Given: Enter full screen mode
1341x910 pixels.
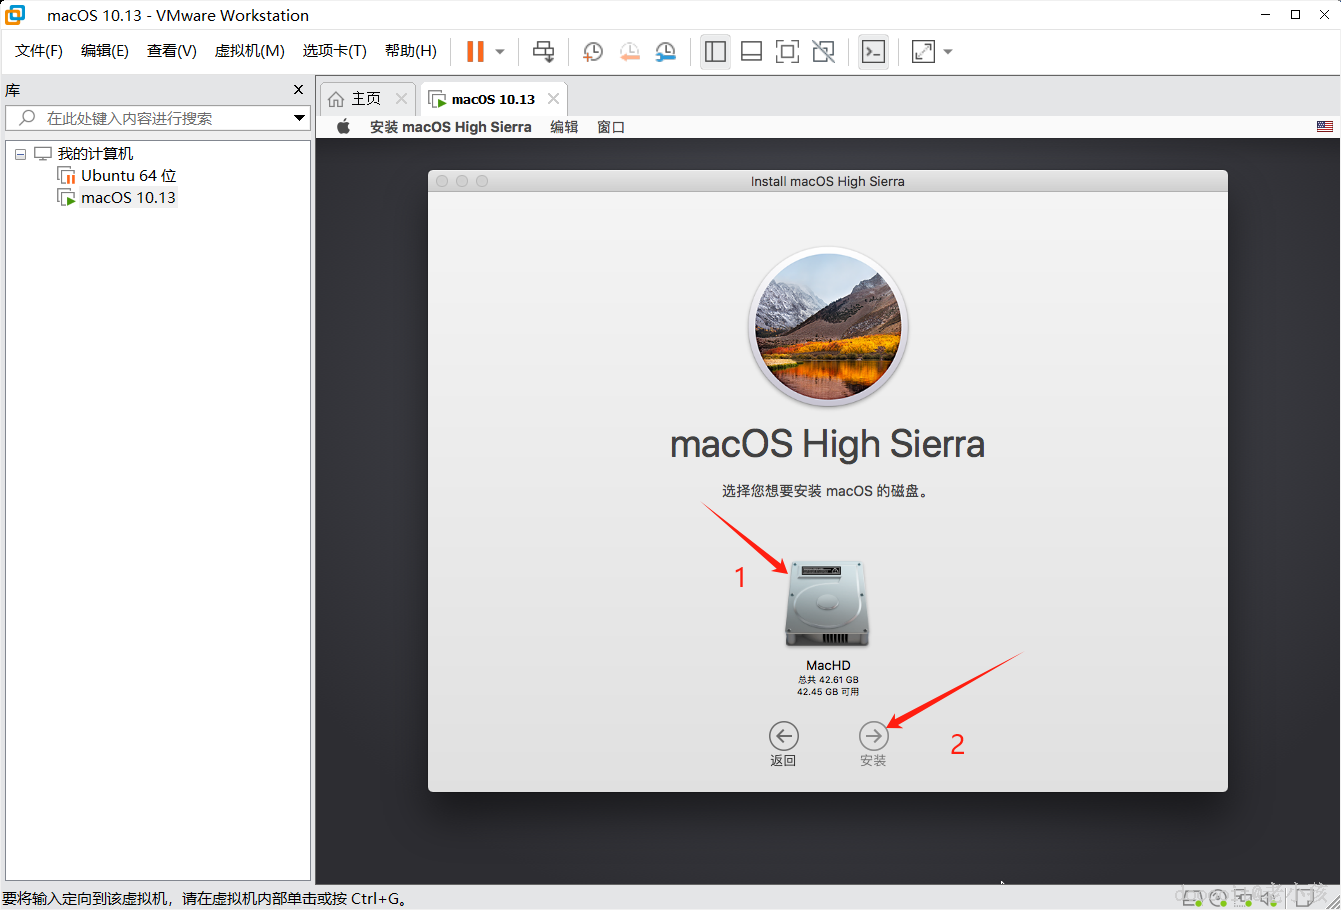Looking at the screenshot, I should pyautogui.click(x=787, y=52).
